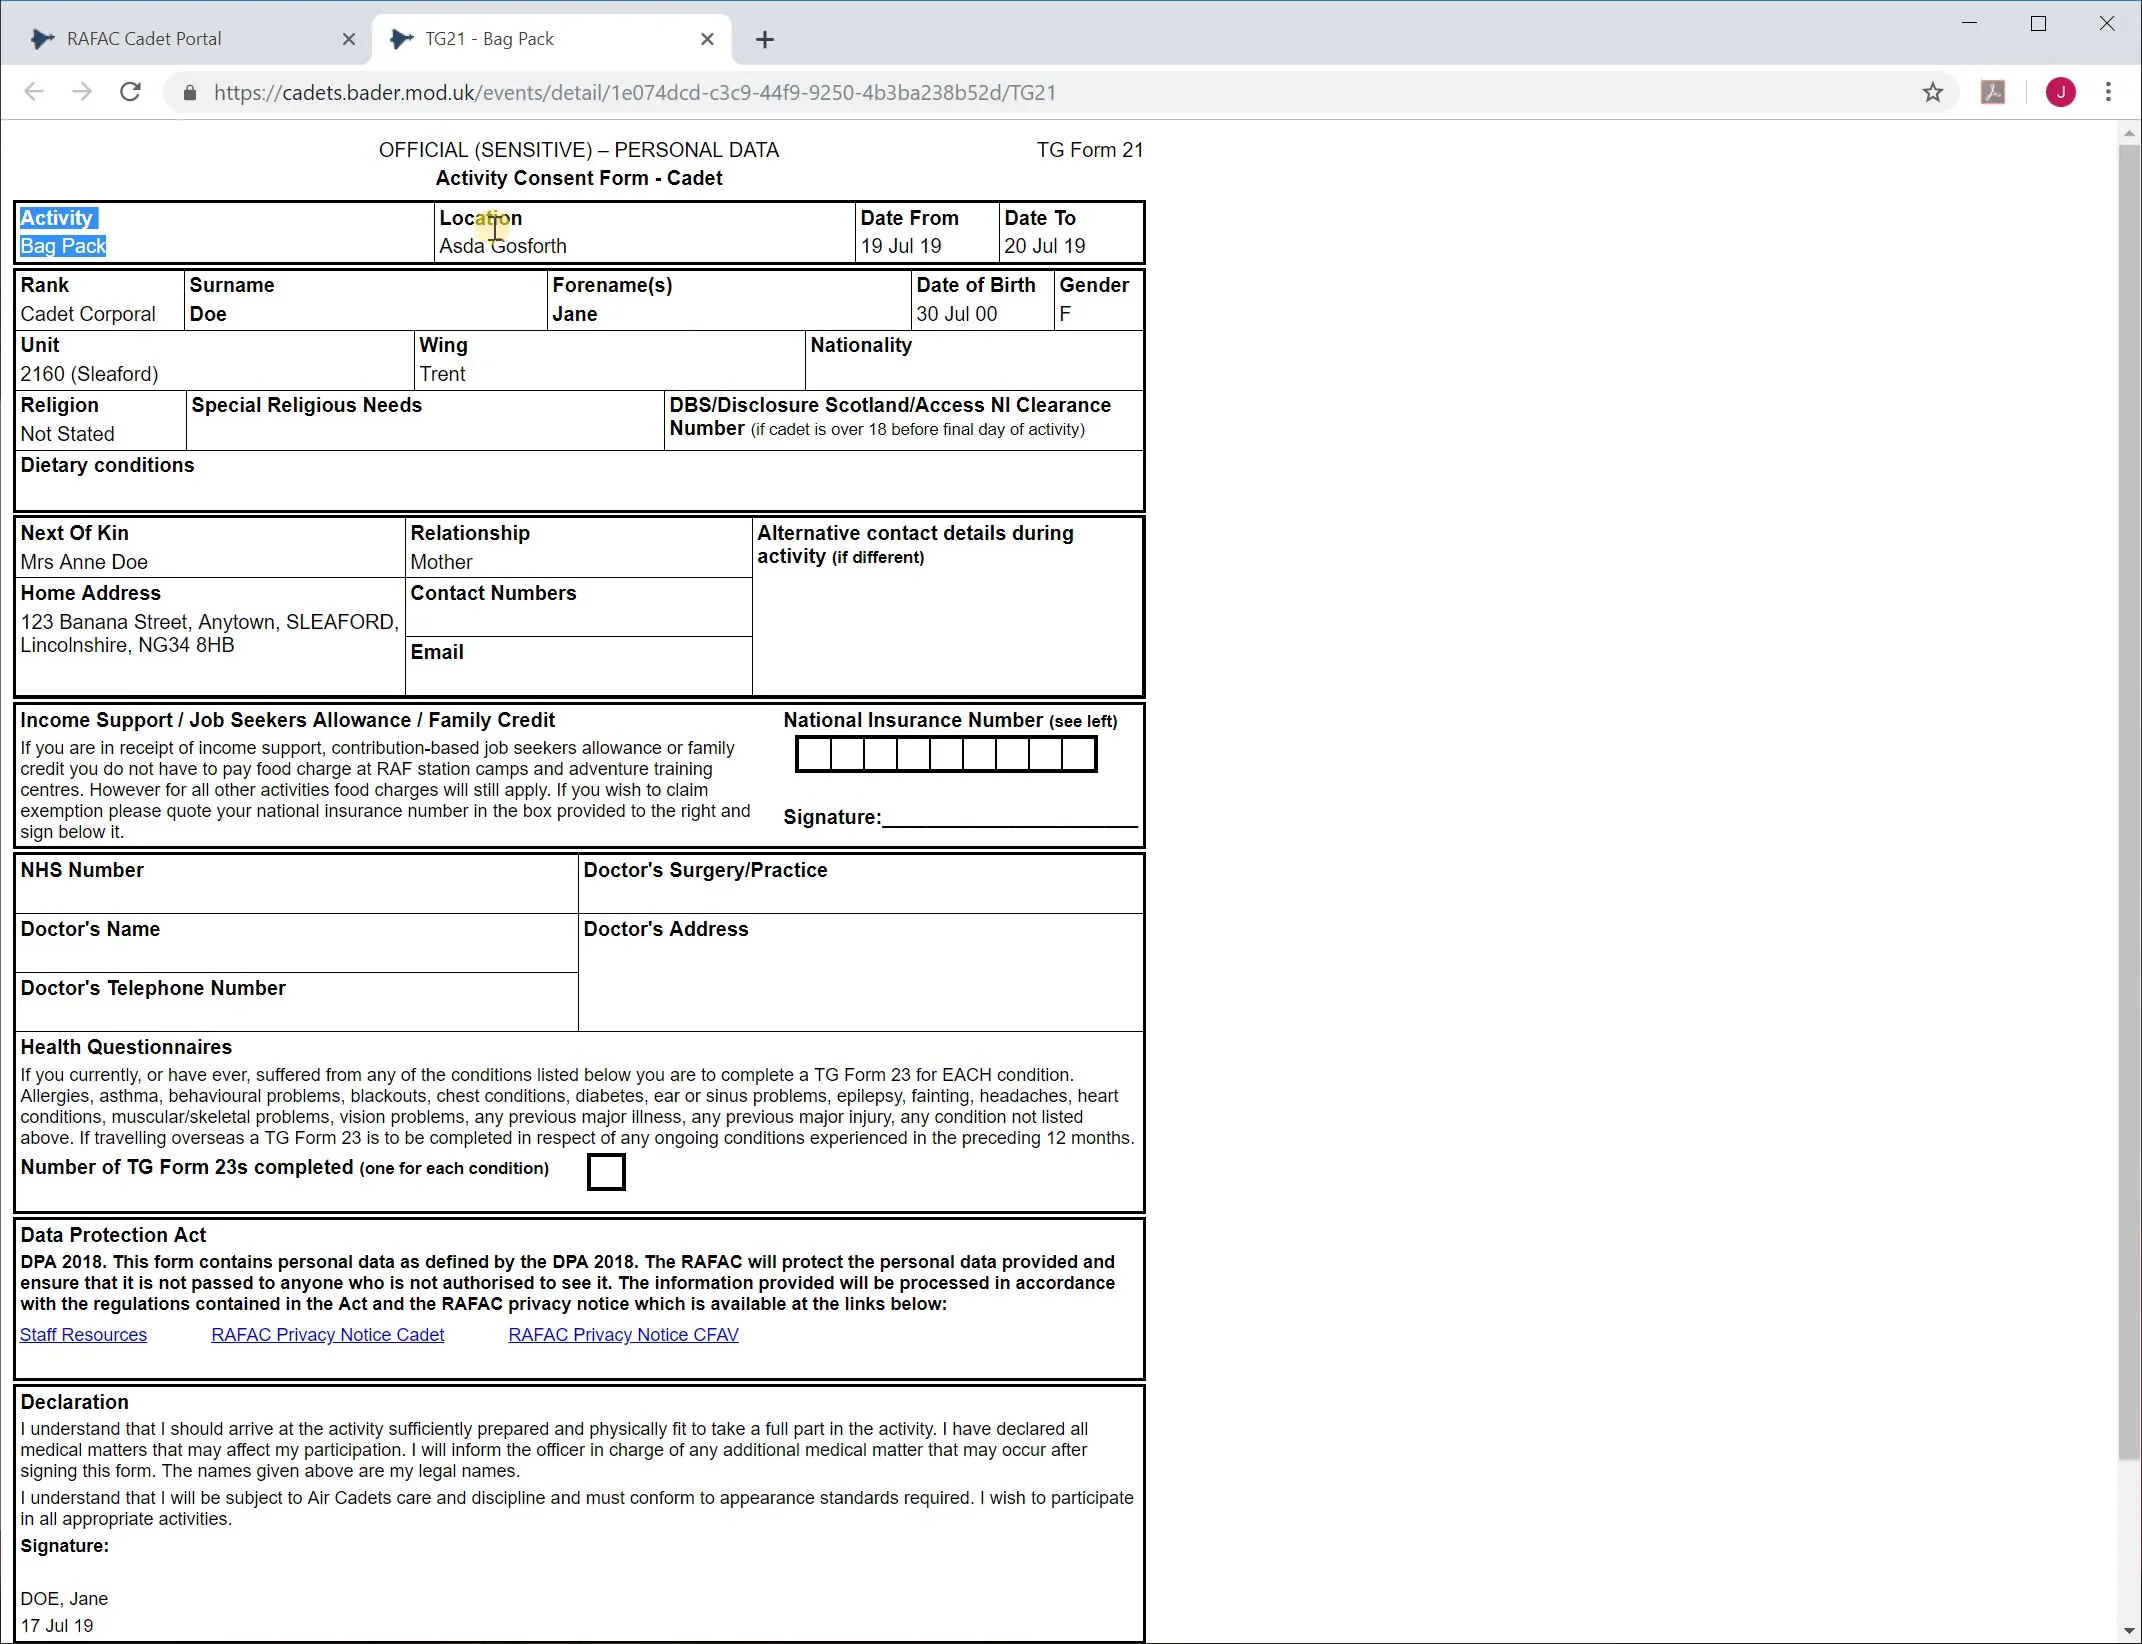Reload the current page

(x=130, y=92)
